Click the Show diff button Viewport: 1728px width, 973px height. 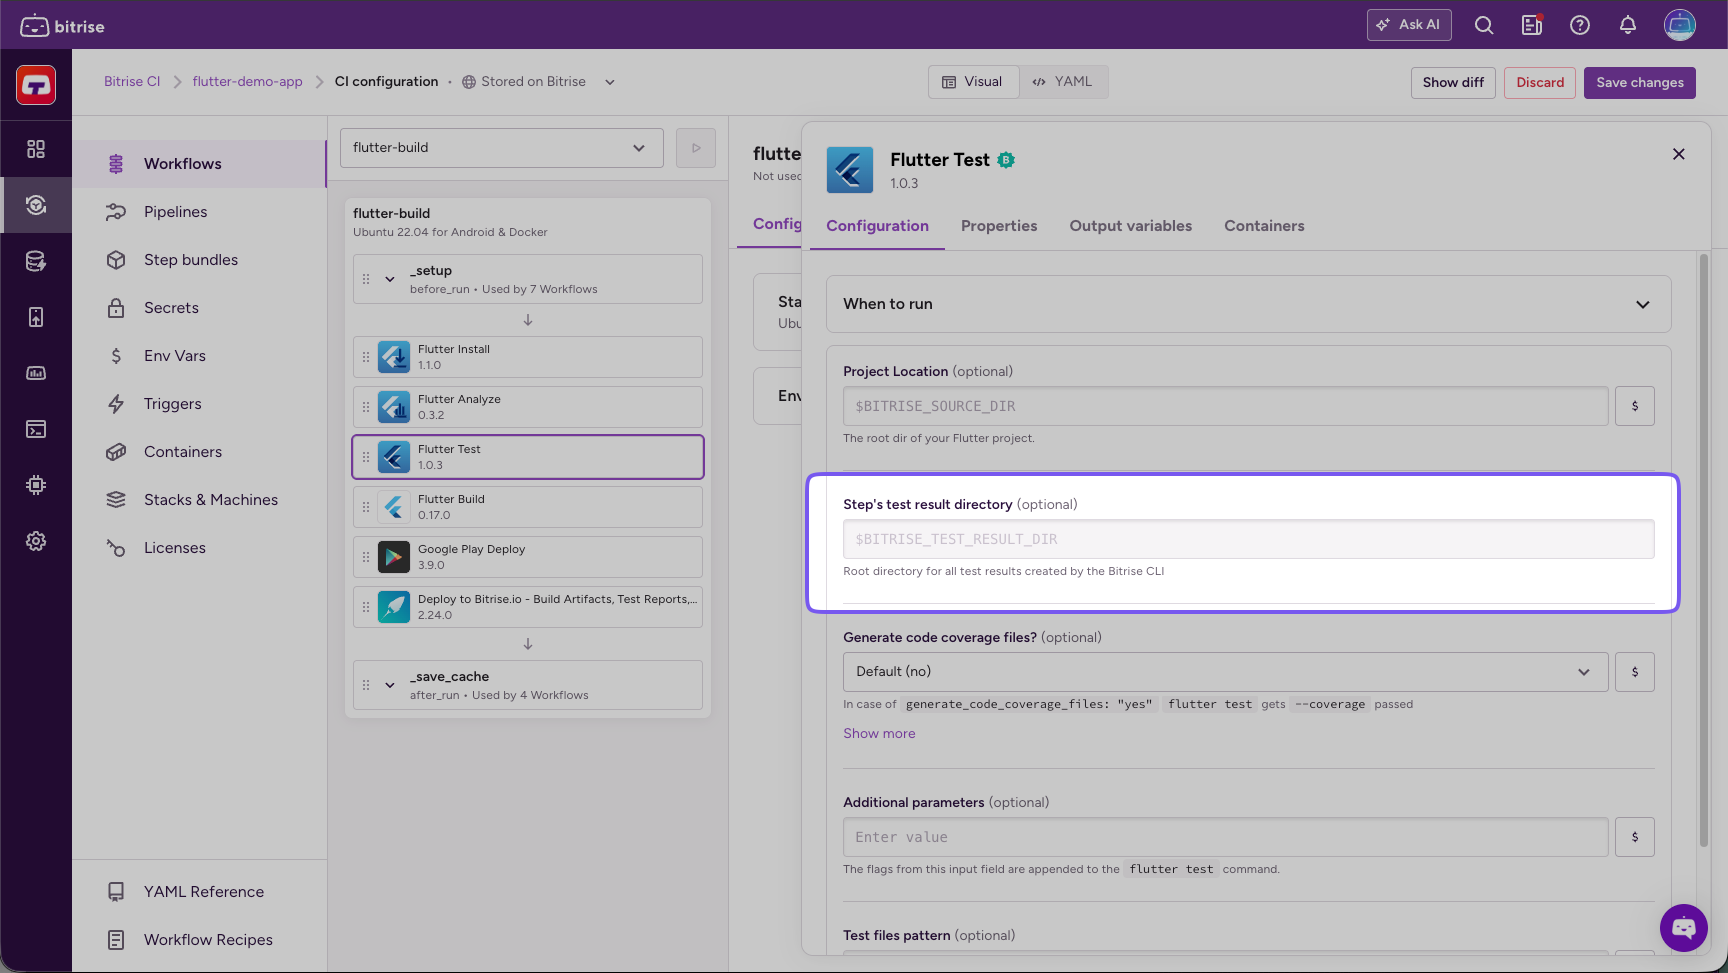1453,83
